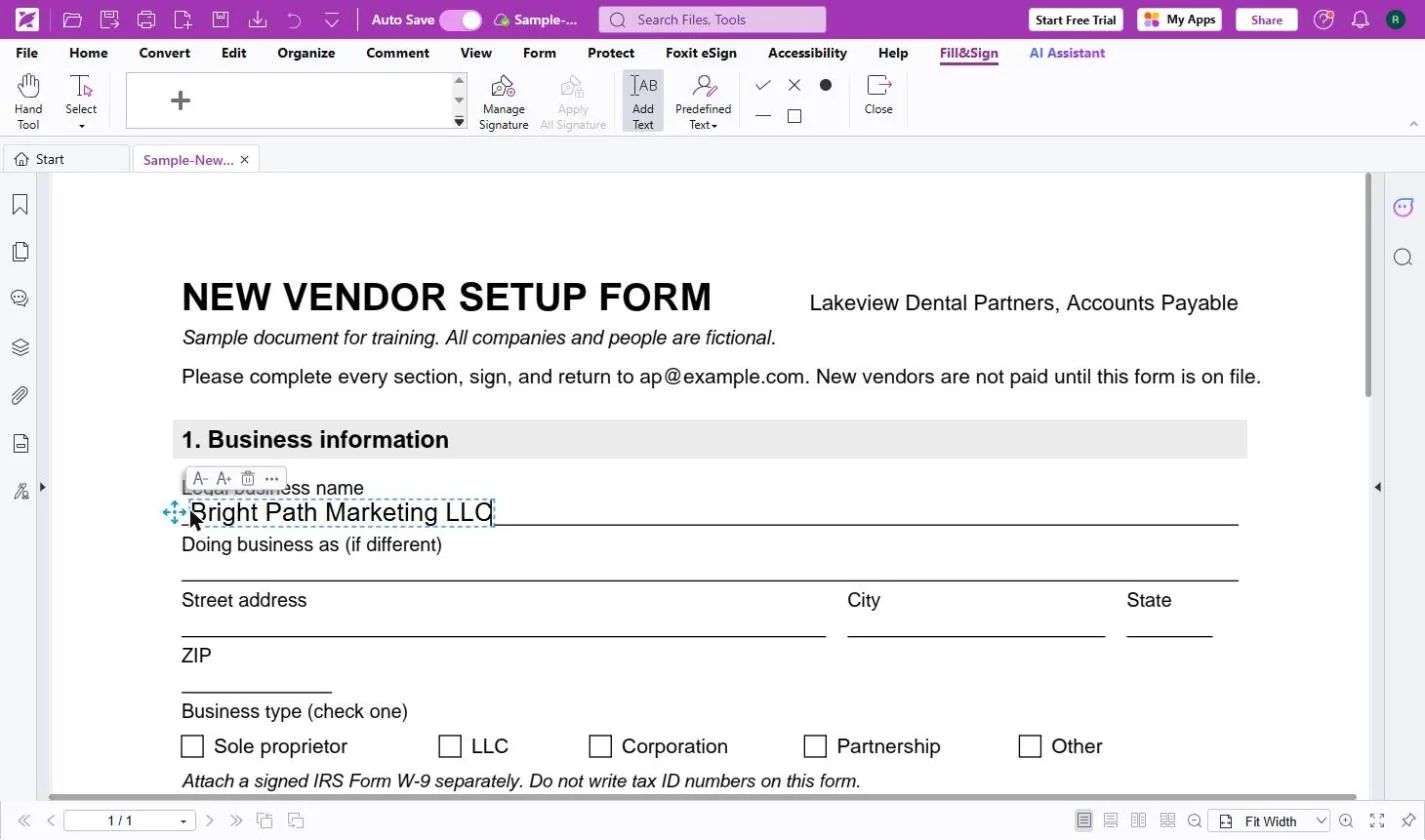
Task: Toggle the Auto Save switch
Action: click(x=460, y=20)
